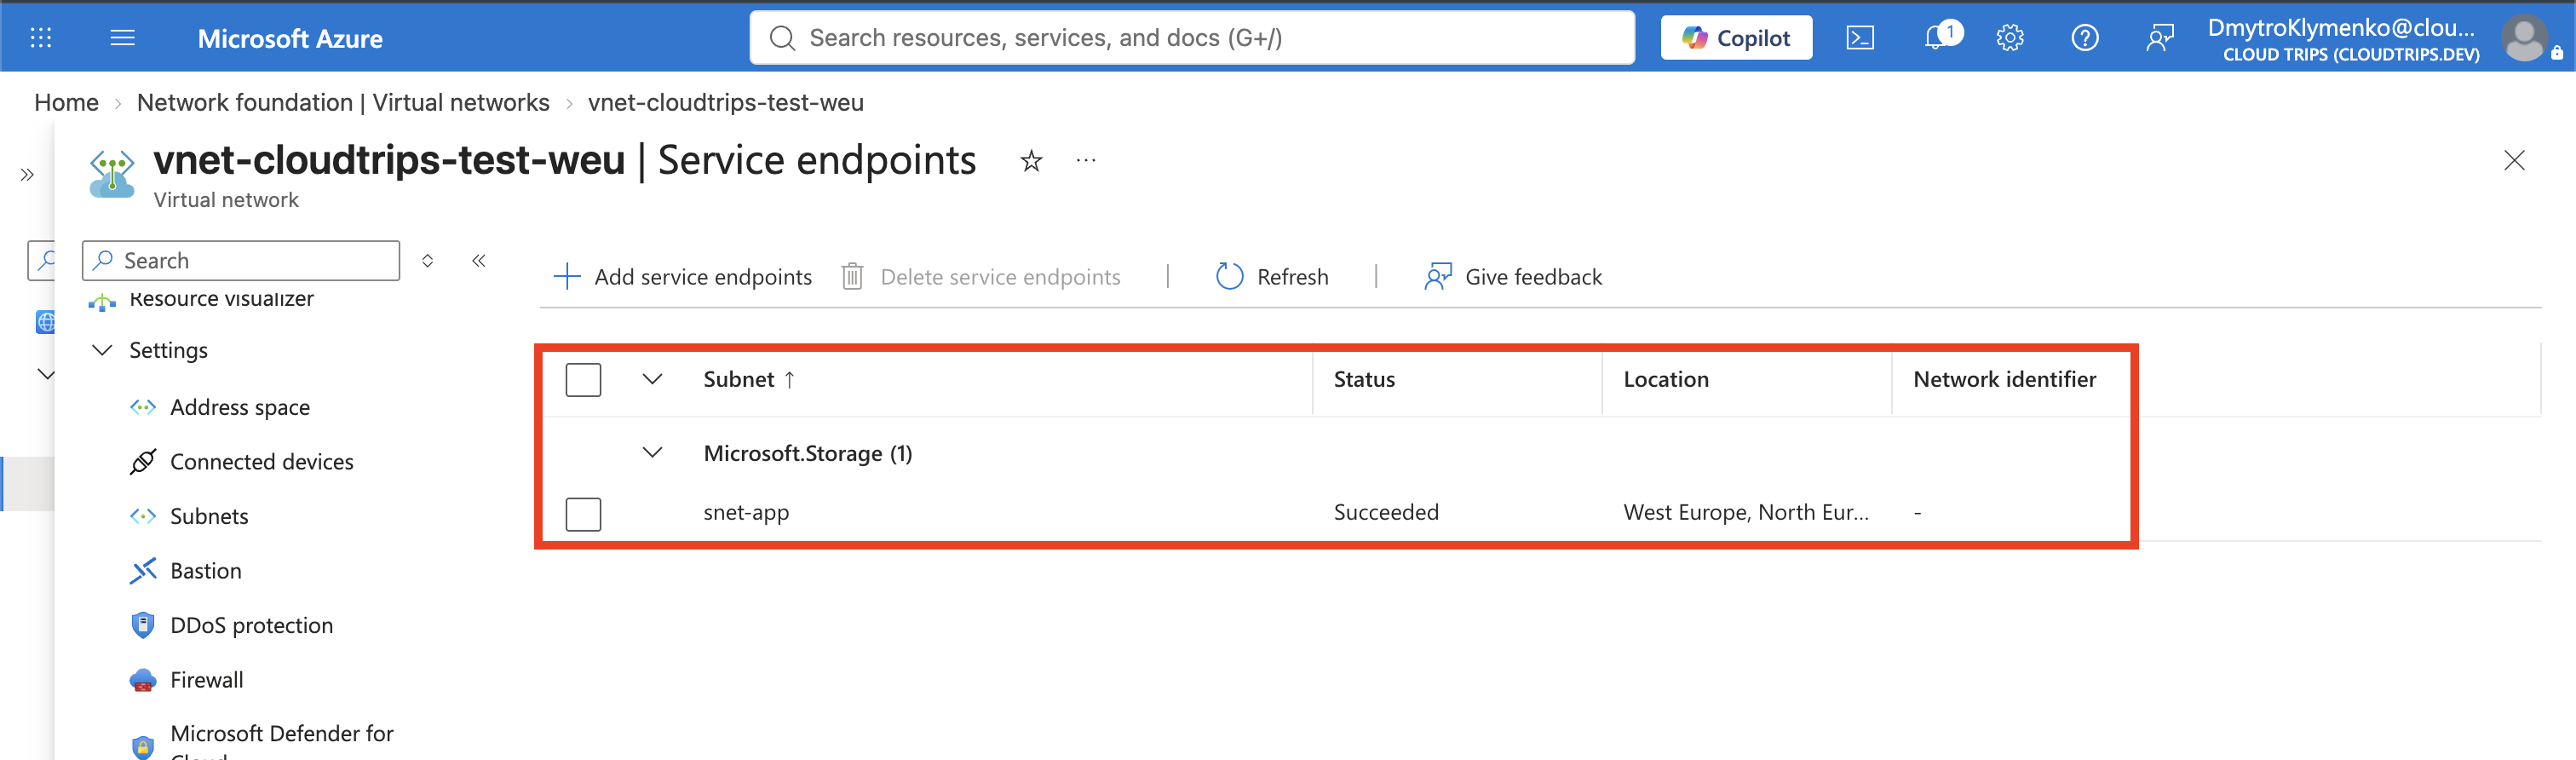Click the Firewall cloud icon

point(143,681)
